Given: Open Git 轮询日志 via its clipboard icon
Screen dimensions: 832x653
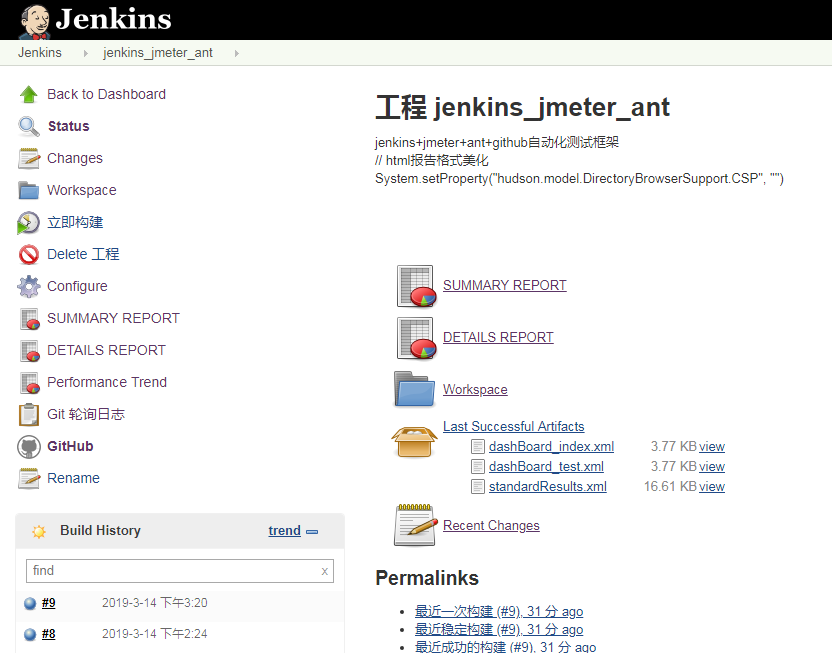Looking at the screenshot, I should 28,414.
